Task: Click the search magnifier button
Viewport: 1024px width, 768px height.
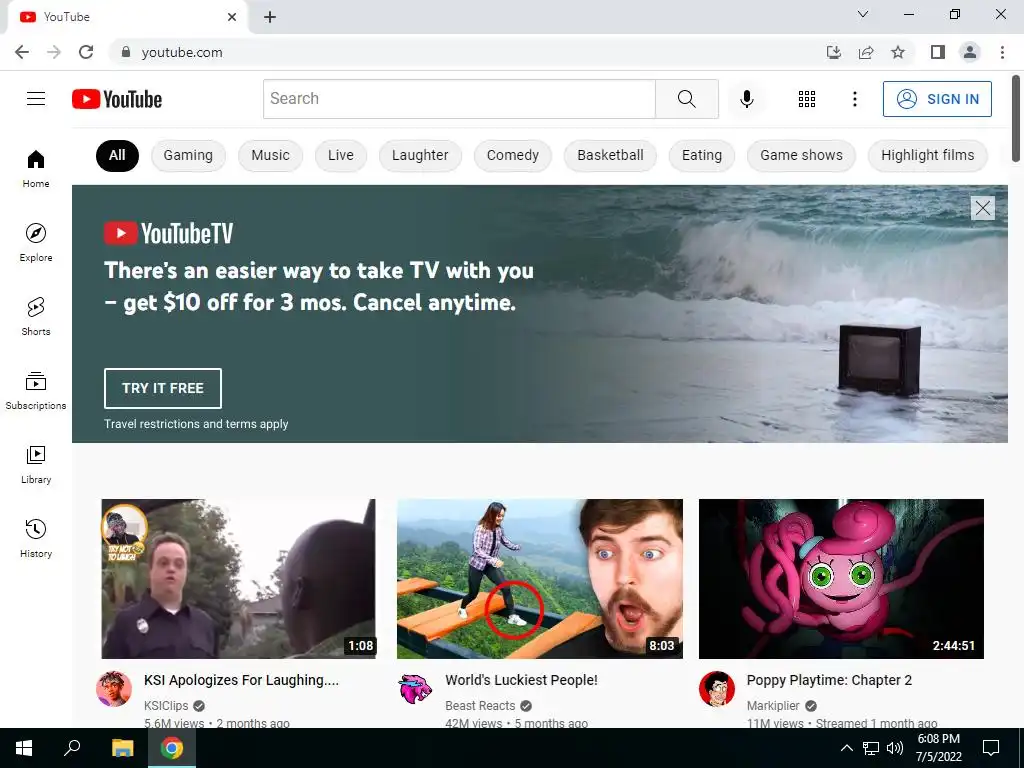Action: [x=686, y=99]
